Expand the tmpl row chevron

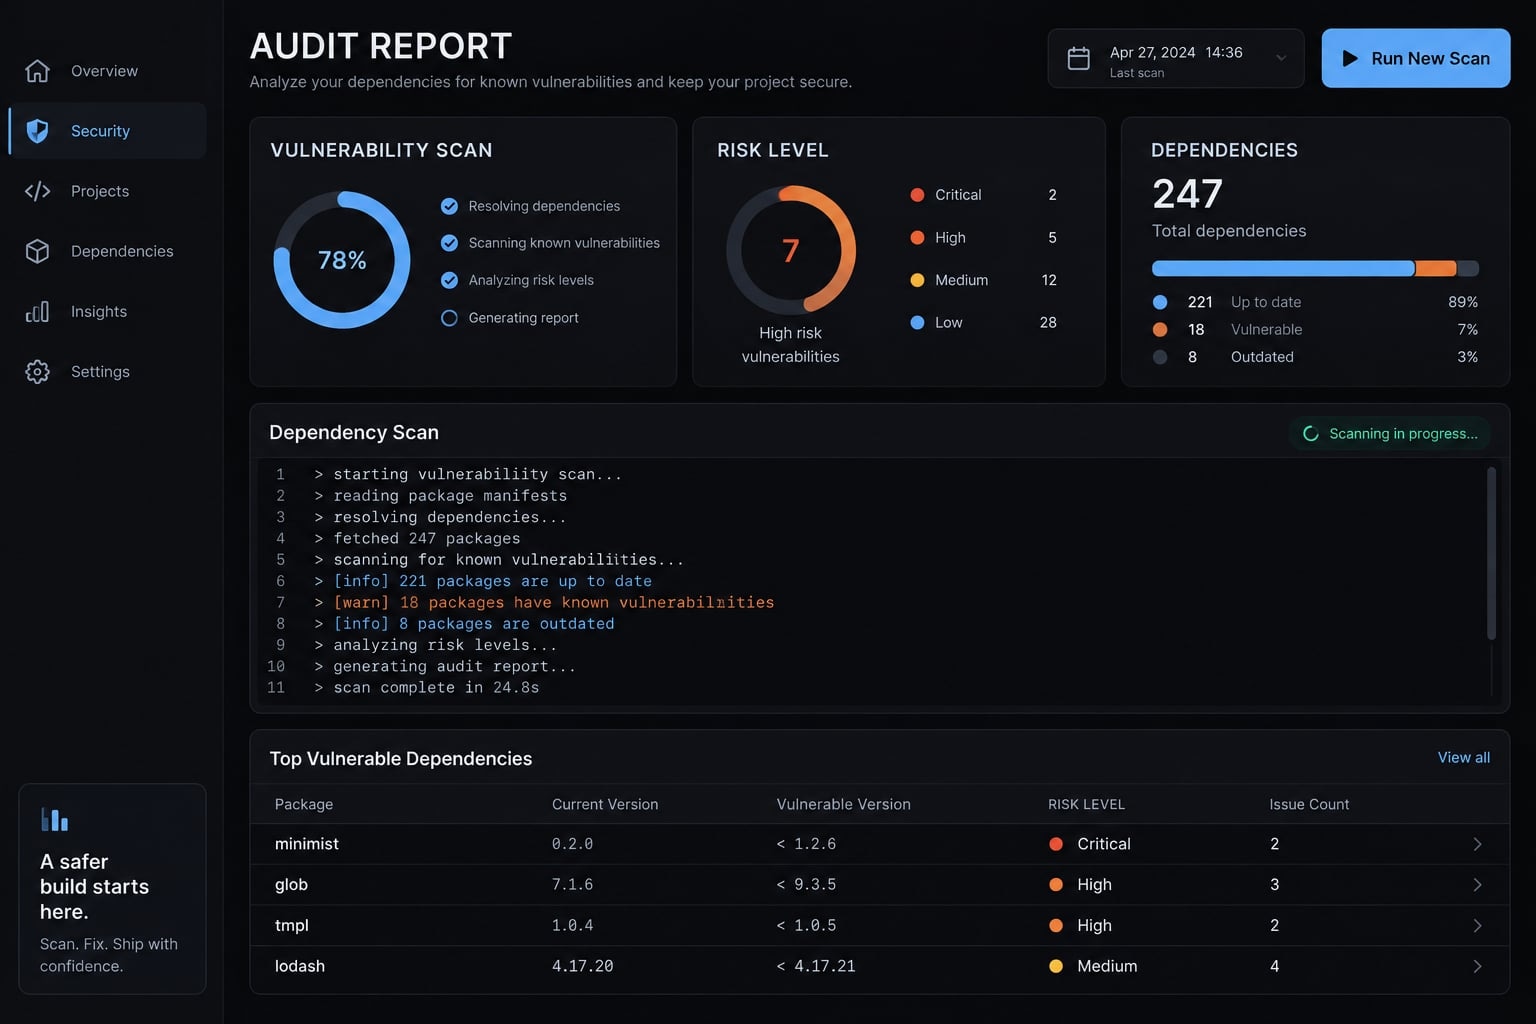(x=1477, y=926)
